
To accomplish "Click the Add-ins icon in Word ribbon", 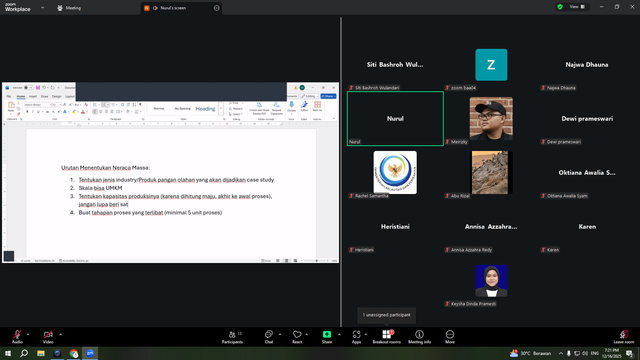I will 317,105.
